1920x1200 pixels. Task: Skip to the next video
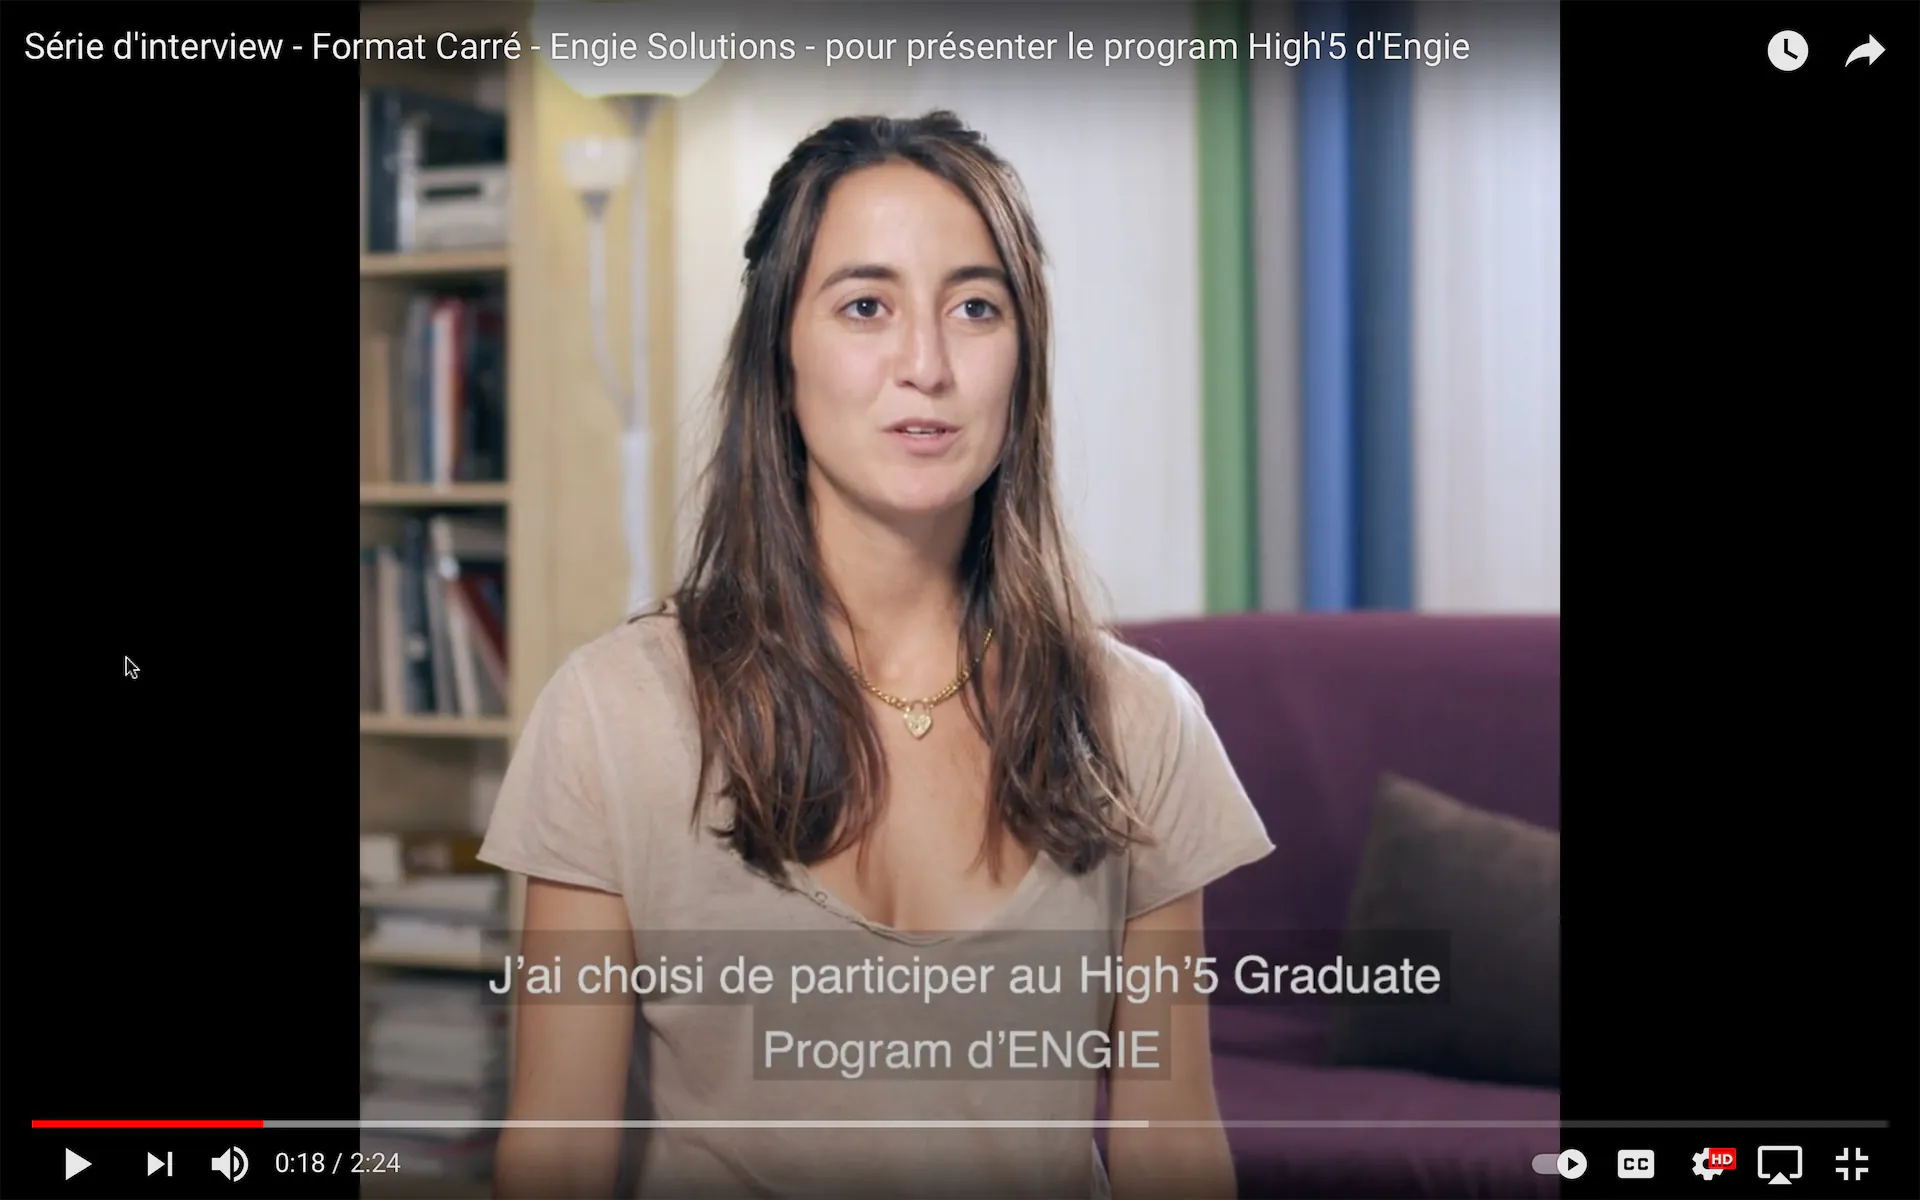click(160, 1164)
